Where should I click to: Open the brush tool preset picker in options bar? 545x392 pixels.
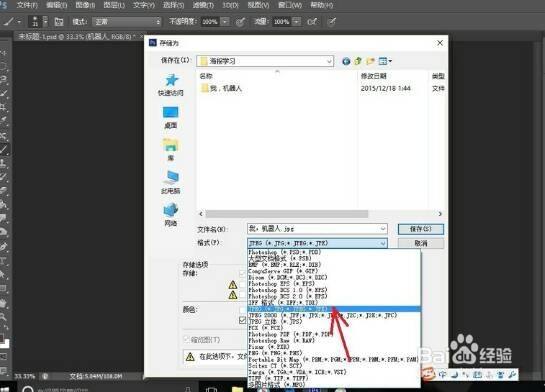[11, 22]
